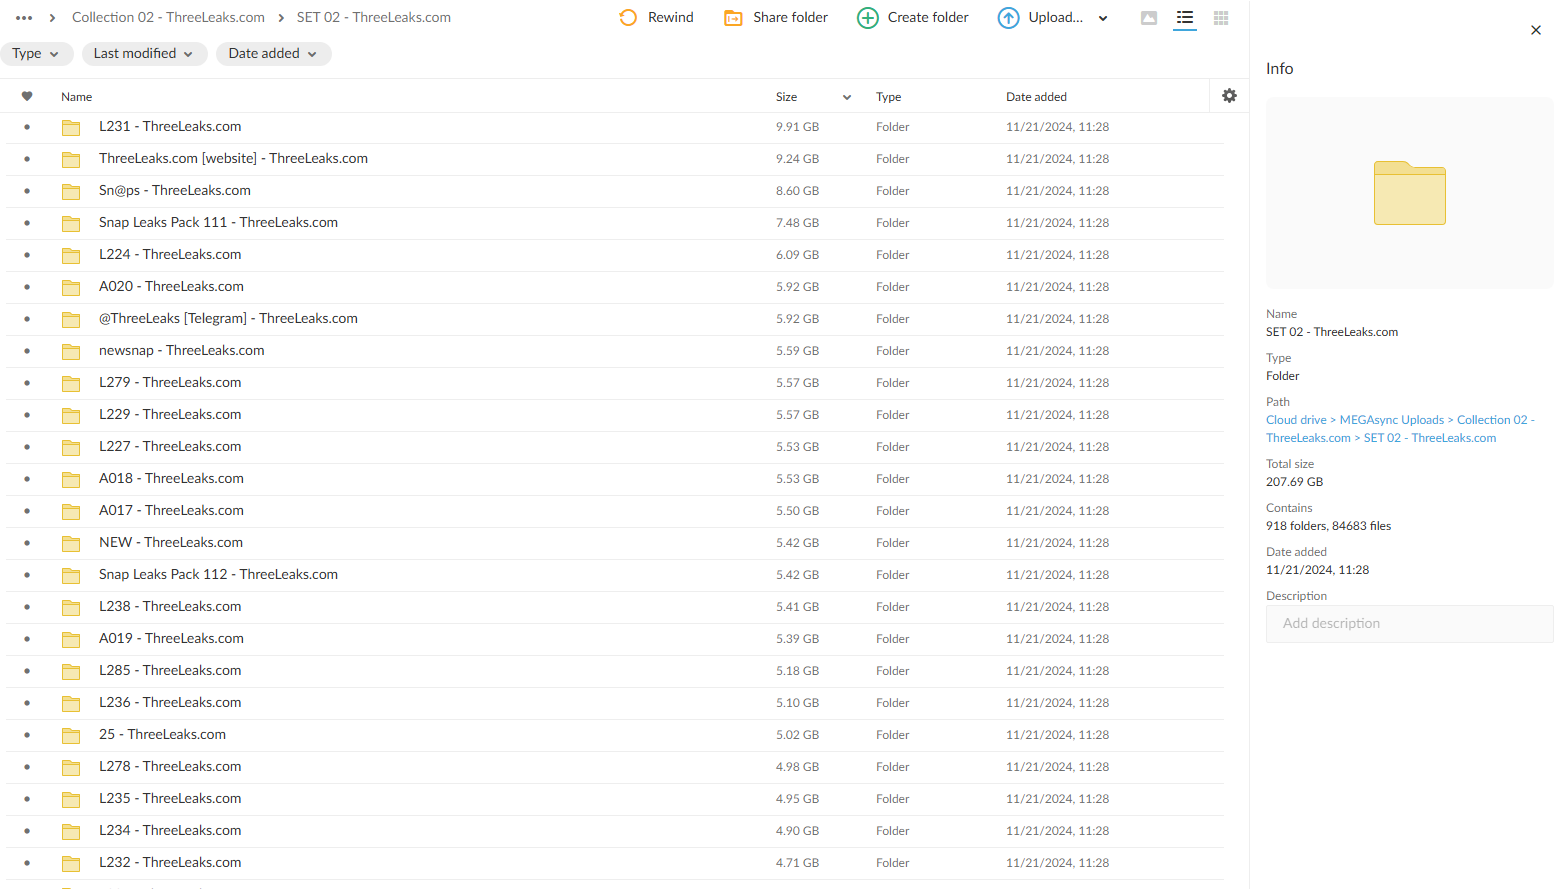Screen dimensions: 1561x889
Task: Open MEGAsync Uploads path link
Action: click(x=1391, y=420)
